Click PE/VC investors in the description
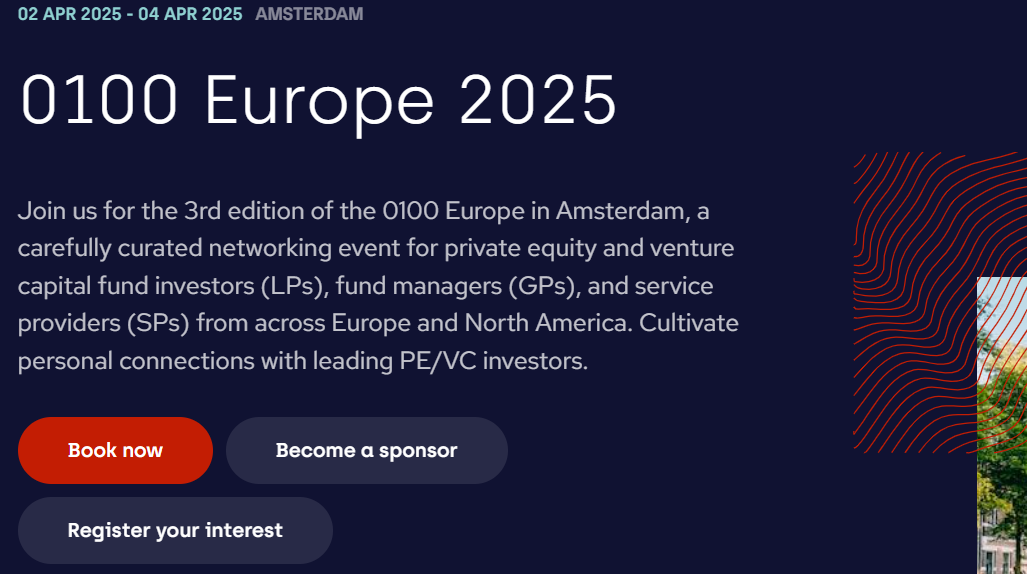This screenshot has height=574, width=1027. pyautogui.click(x=494, y=361)
